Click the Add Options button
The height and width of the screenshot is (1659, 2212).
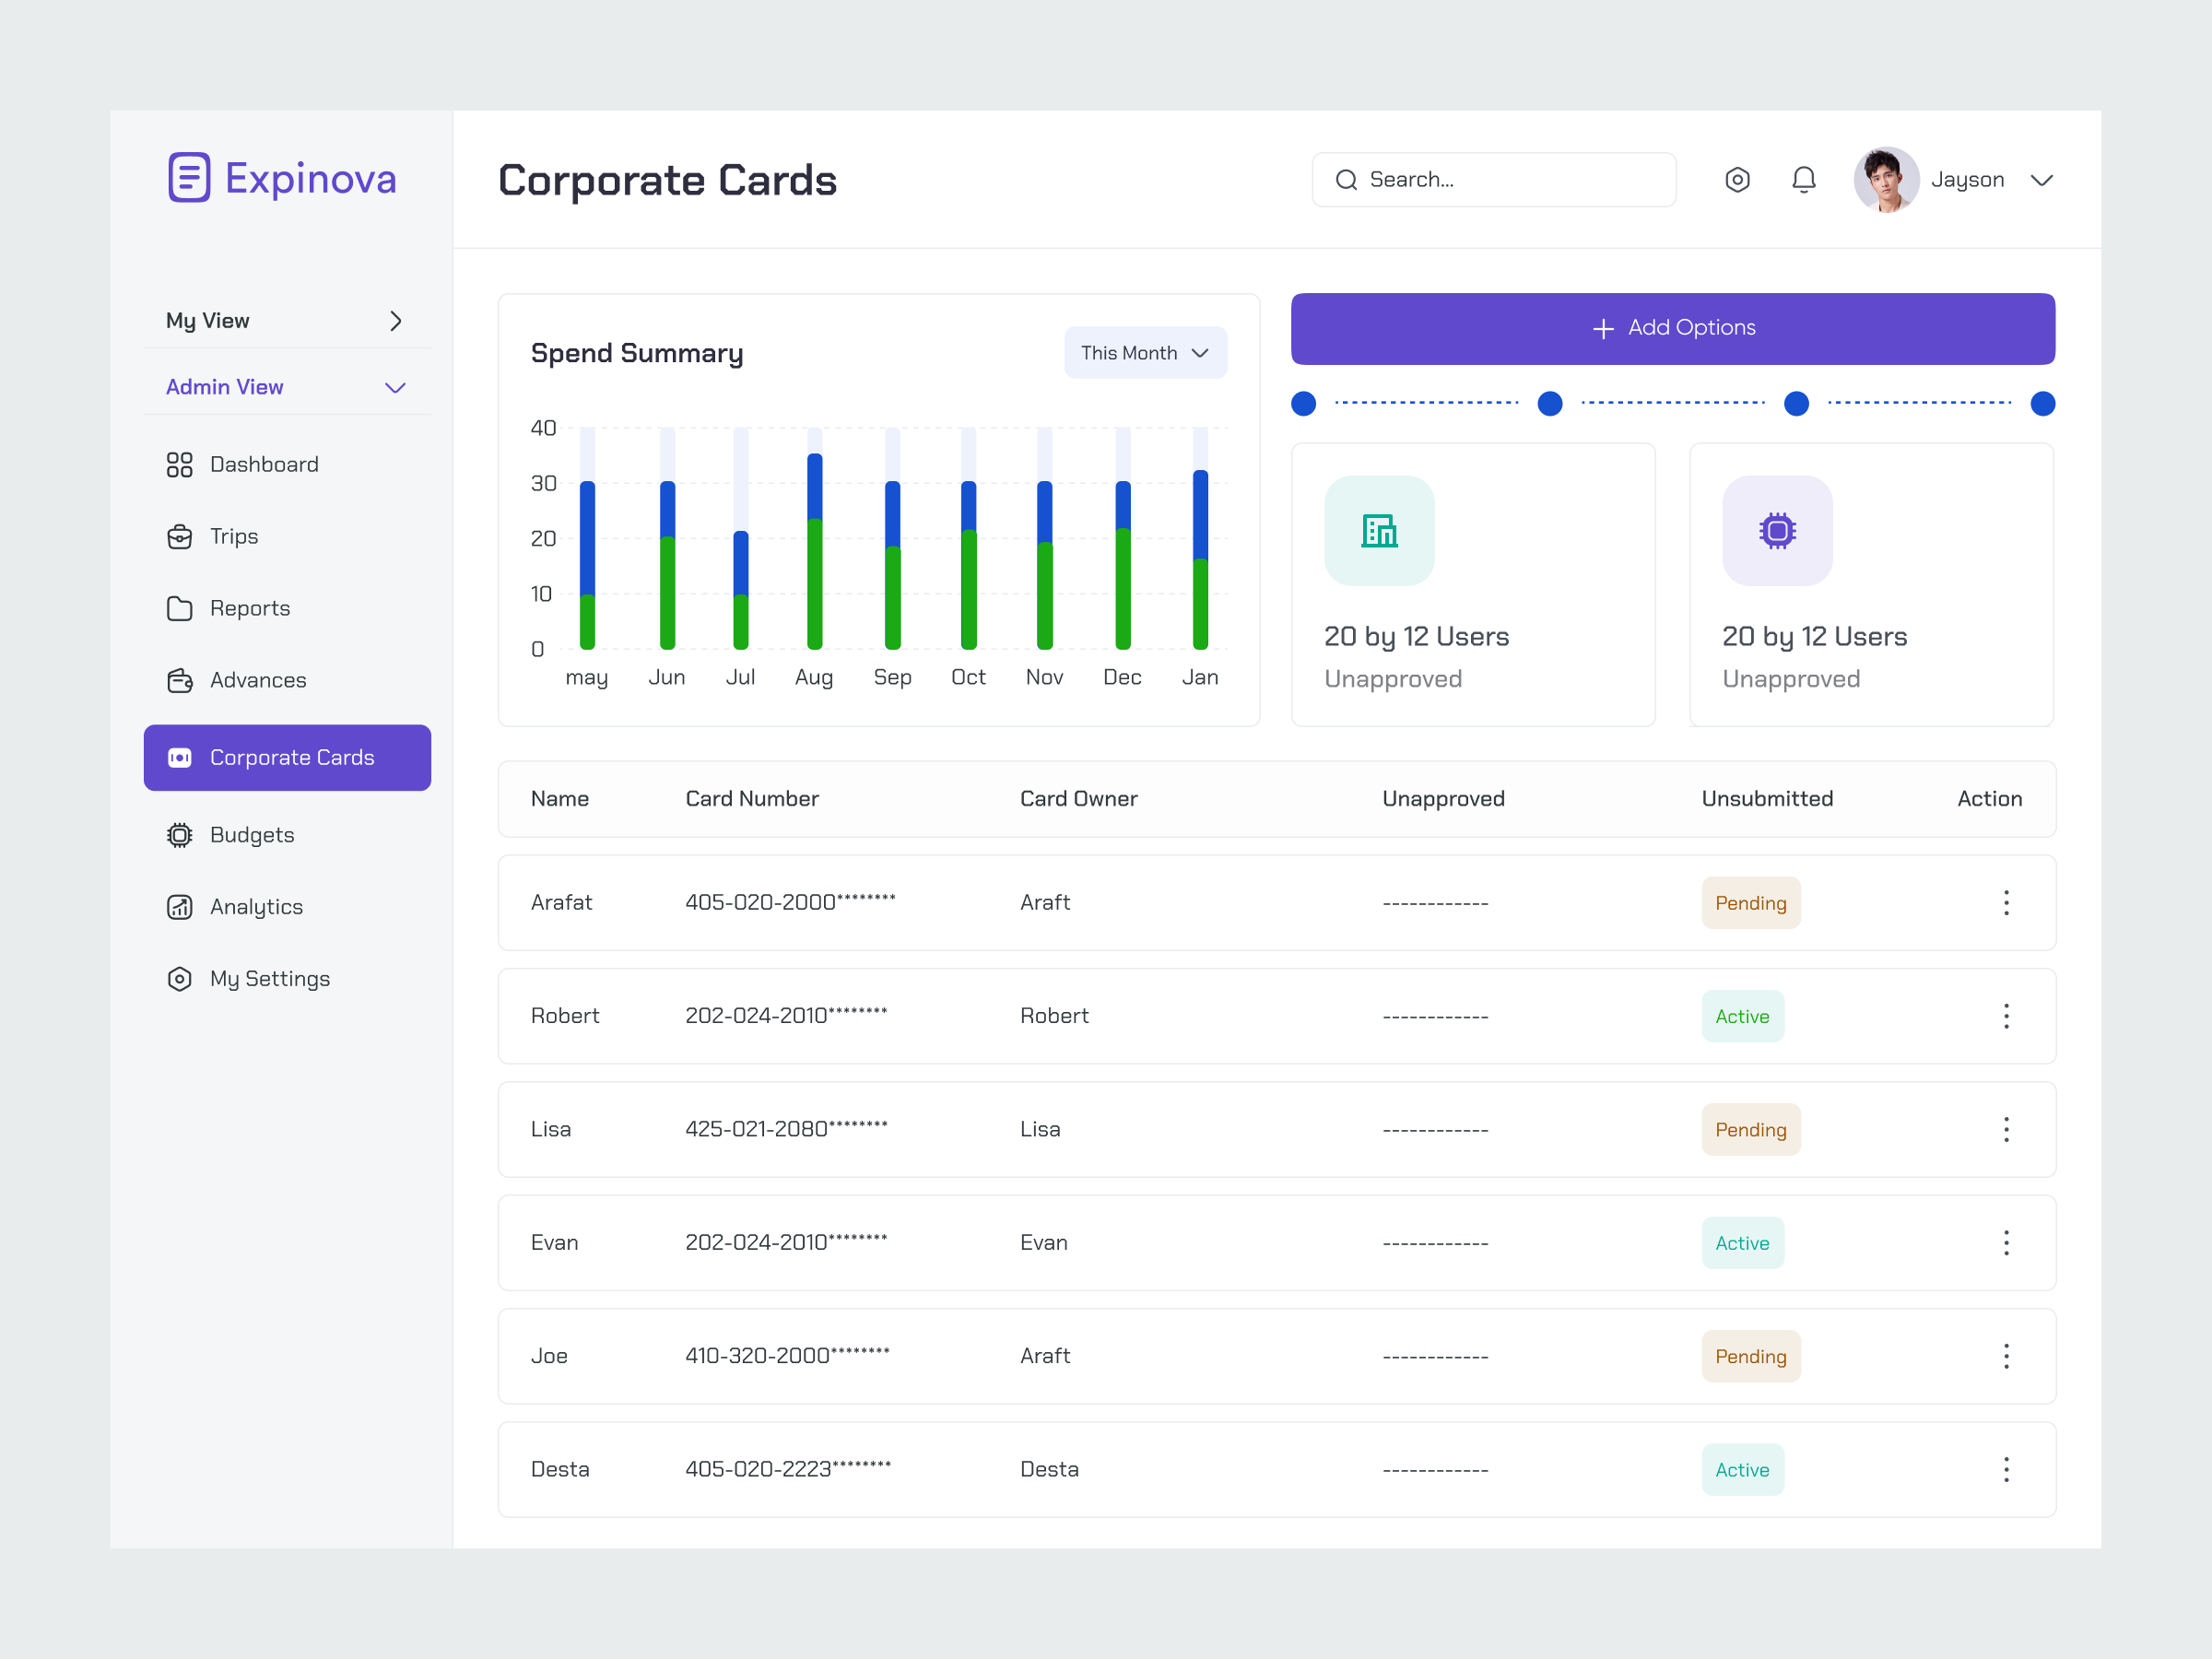click(x=1672, y=328)
